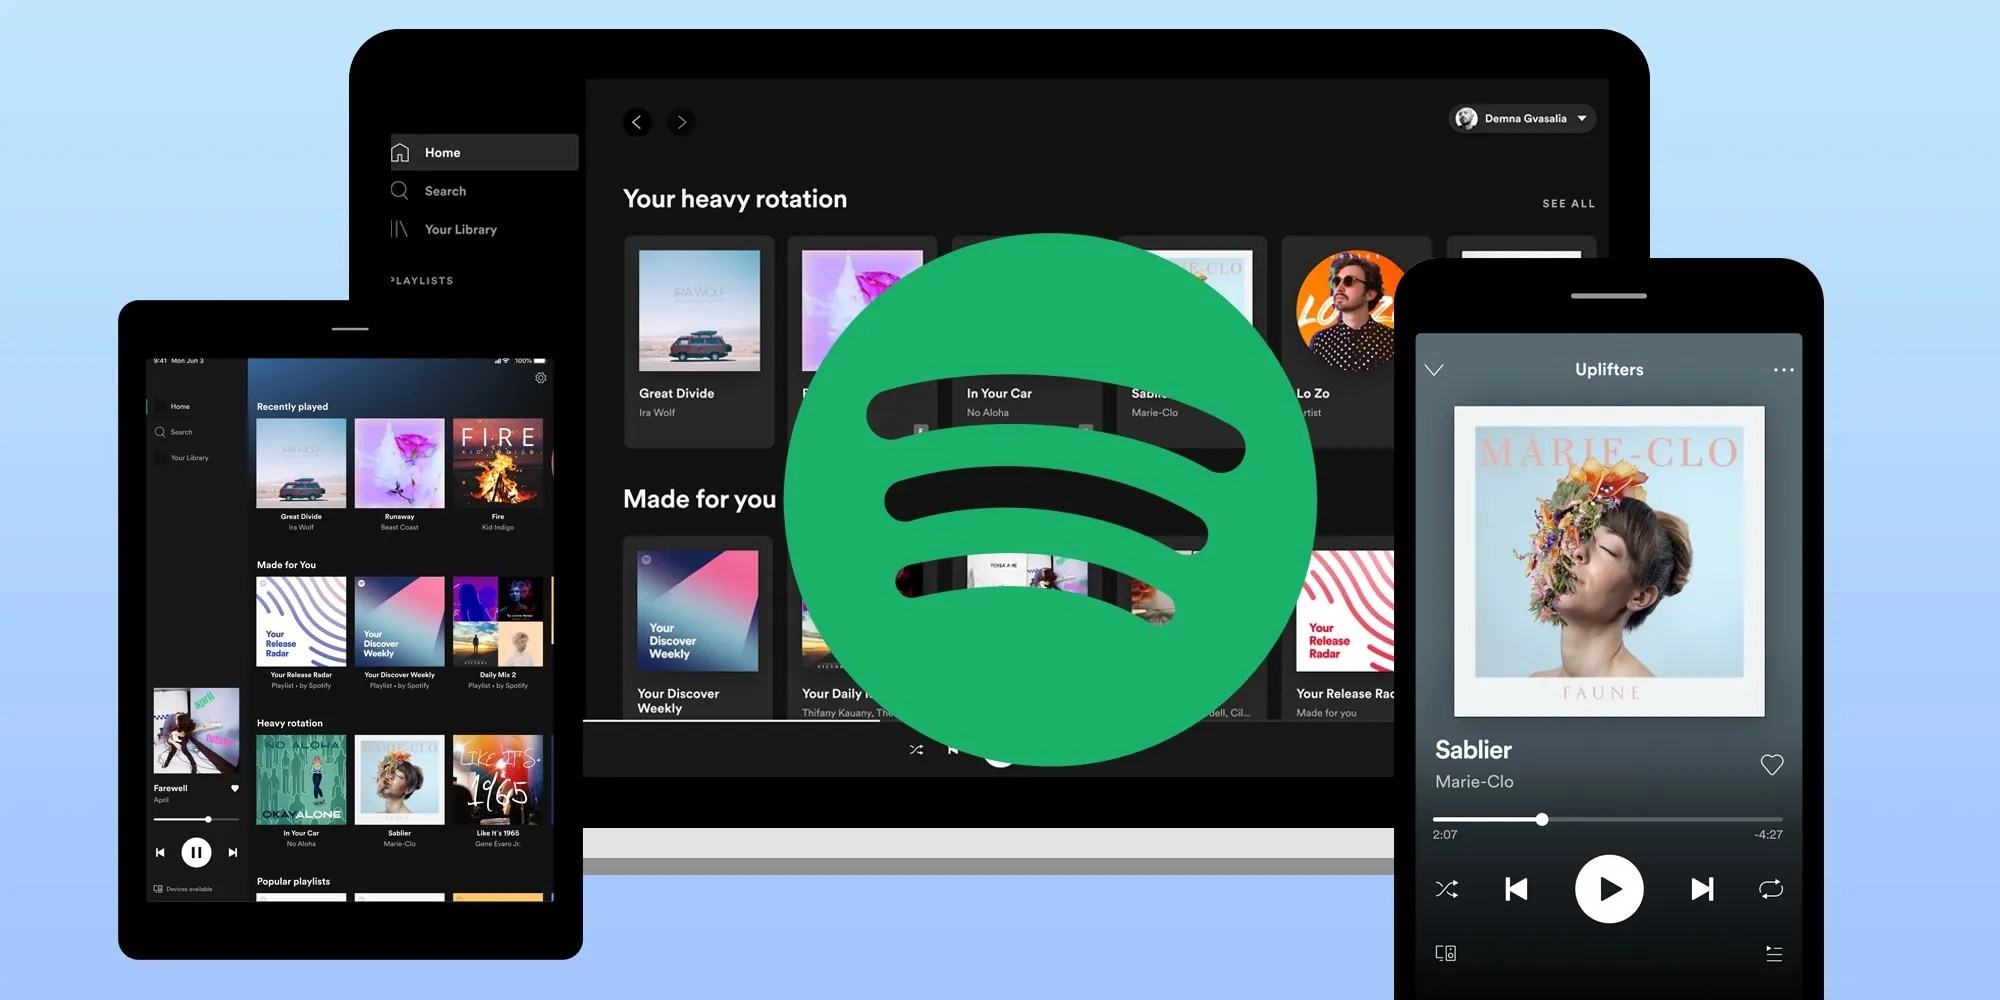
Task: Go forward with laptop's right arrow button
Action: point(681,122)
